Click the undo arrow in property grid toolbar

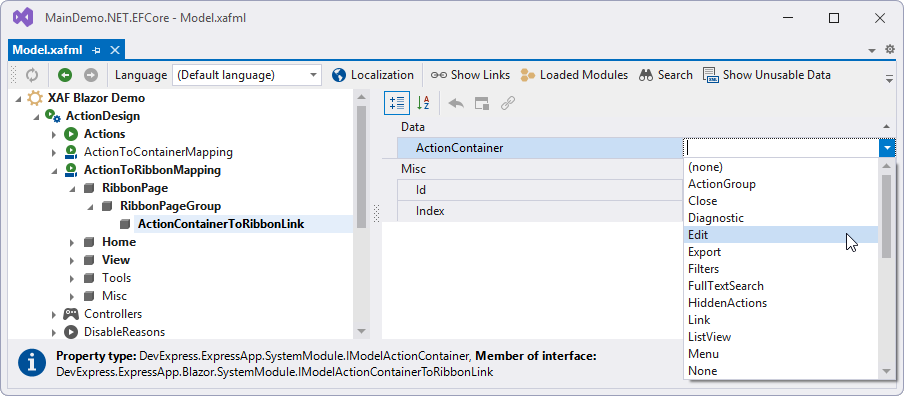click(x=456, y=103)
